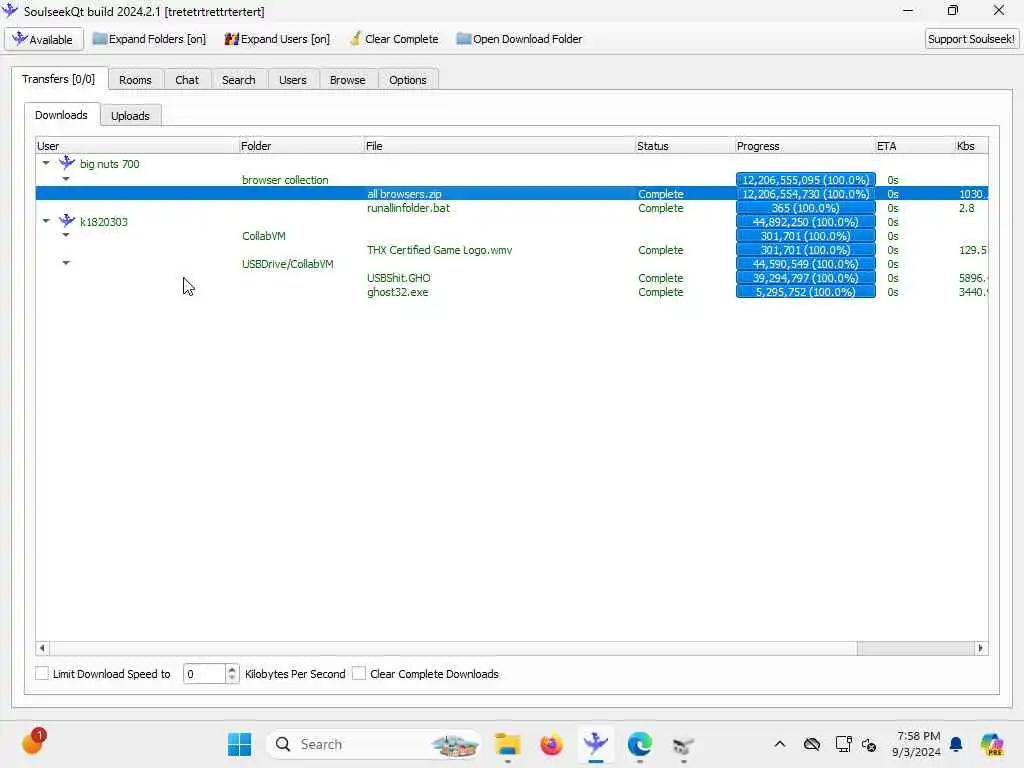Open File Explorer from taskbar
The image size is (1024, 768).
tap(507, 744)
